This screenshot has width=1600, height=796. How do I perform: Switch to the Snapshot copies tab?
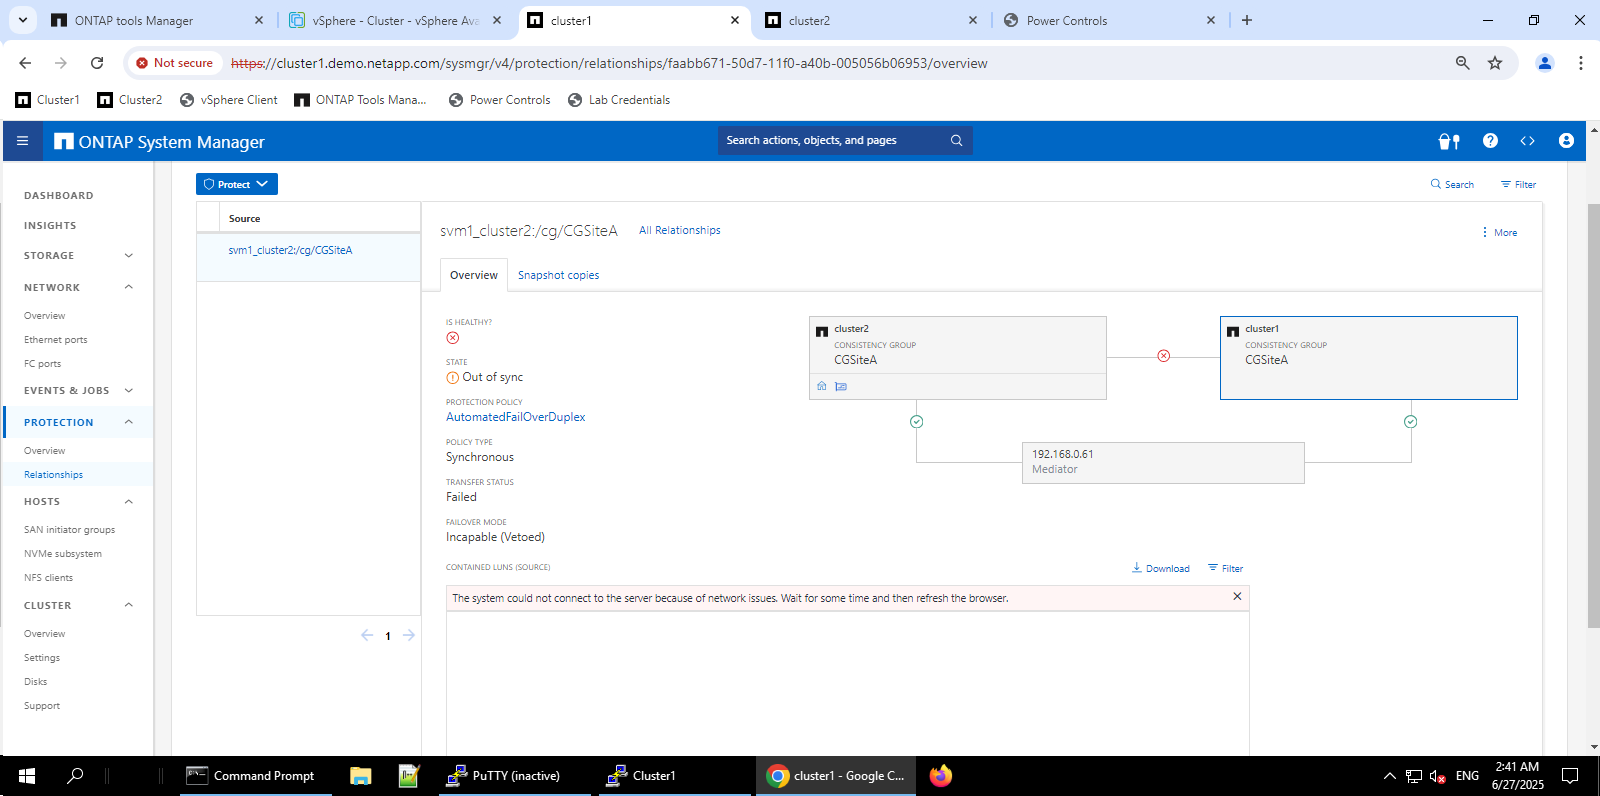point(558,275)
